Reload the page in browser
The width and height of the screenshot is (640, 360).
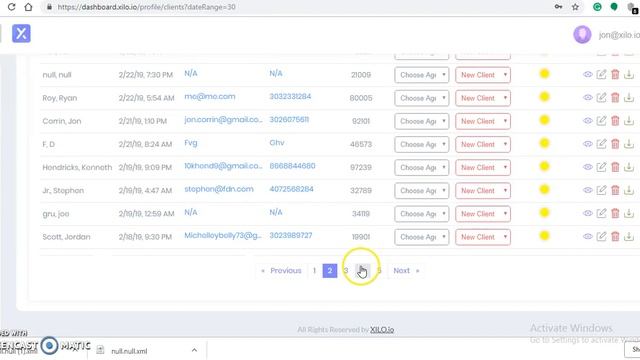[11, 7]
